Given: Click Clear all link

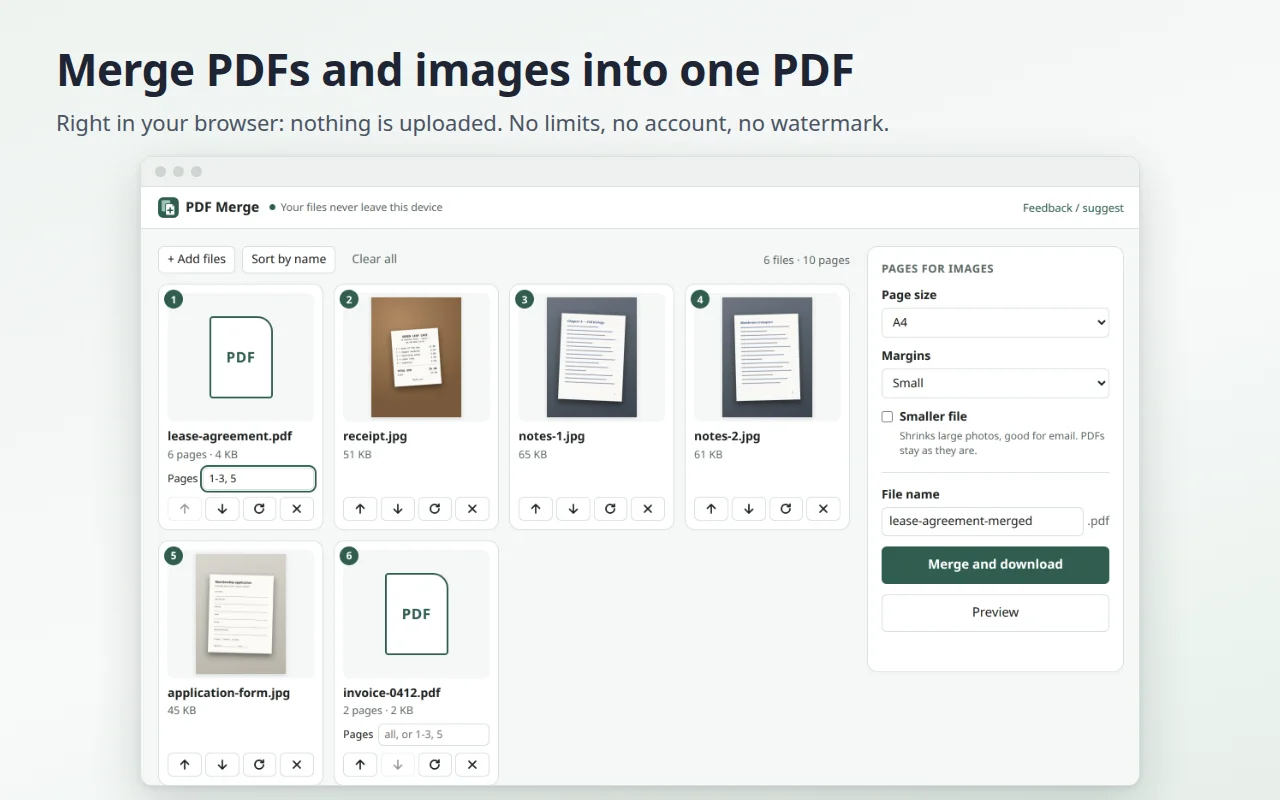Looking at the screenshot, I should point(374,259).
